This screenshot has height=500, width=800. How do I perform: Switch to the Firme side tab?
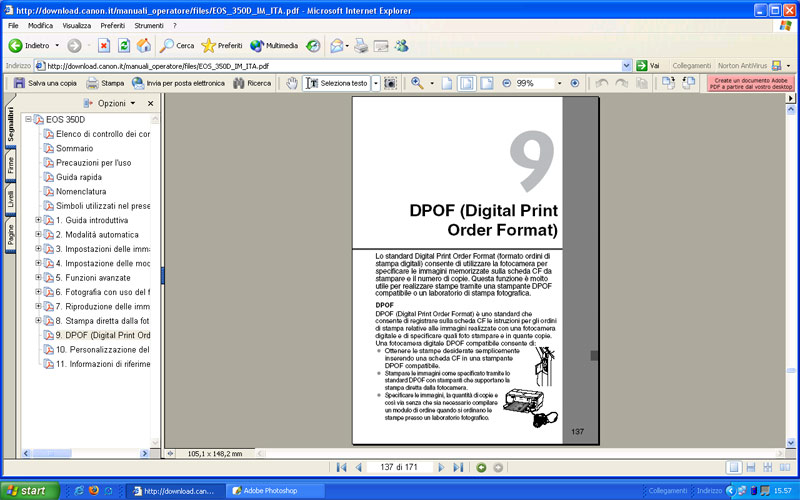coord(10,165)
